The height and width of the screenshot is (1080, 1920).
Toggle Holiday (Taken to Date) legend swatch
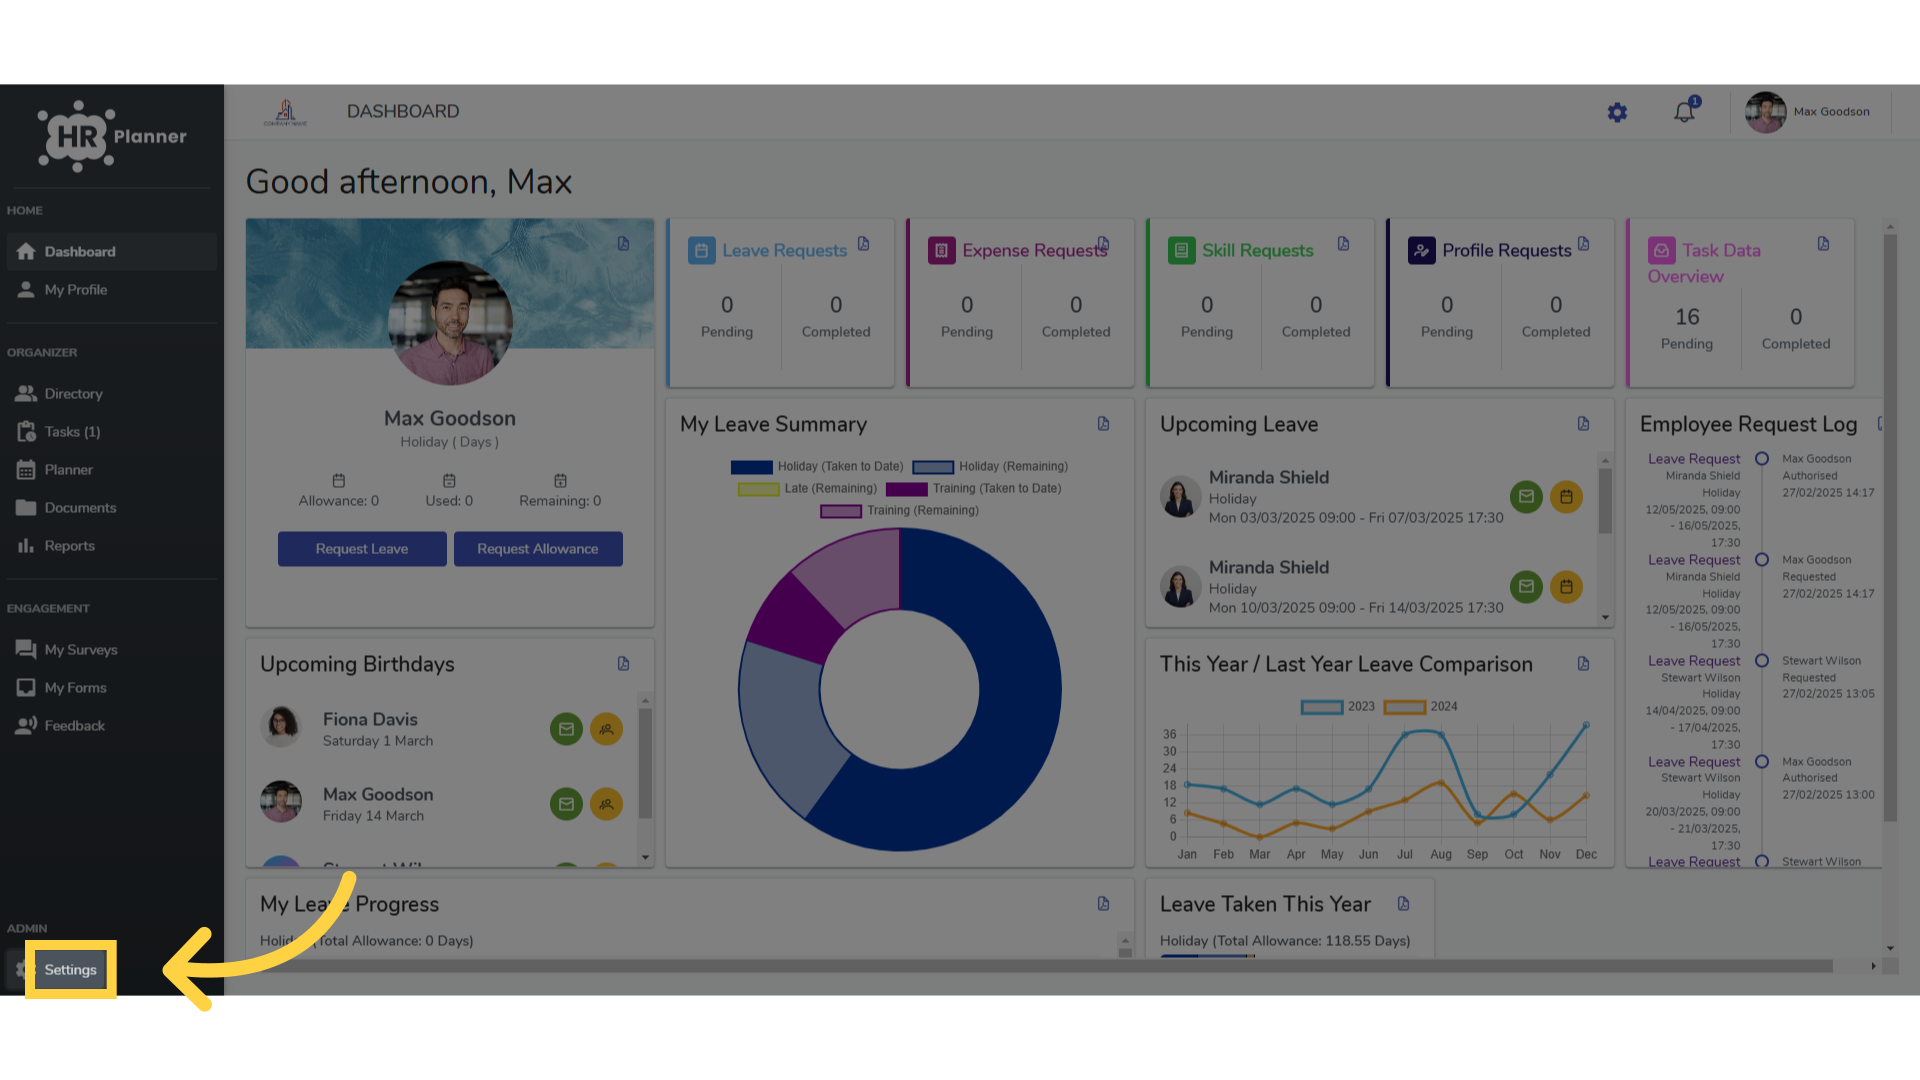(752, 467)
